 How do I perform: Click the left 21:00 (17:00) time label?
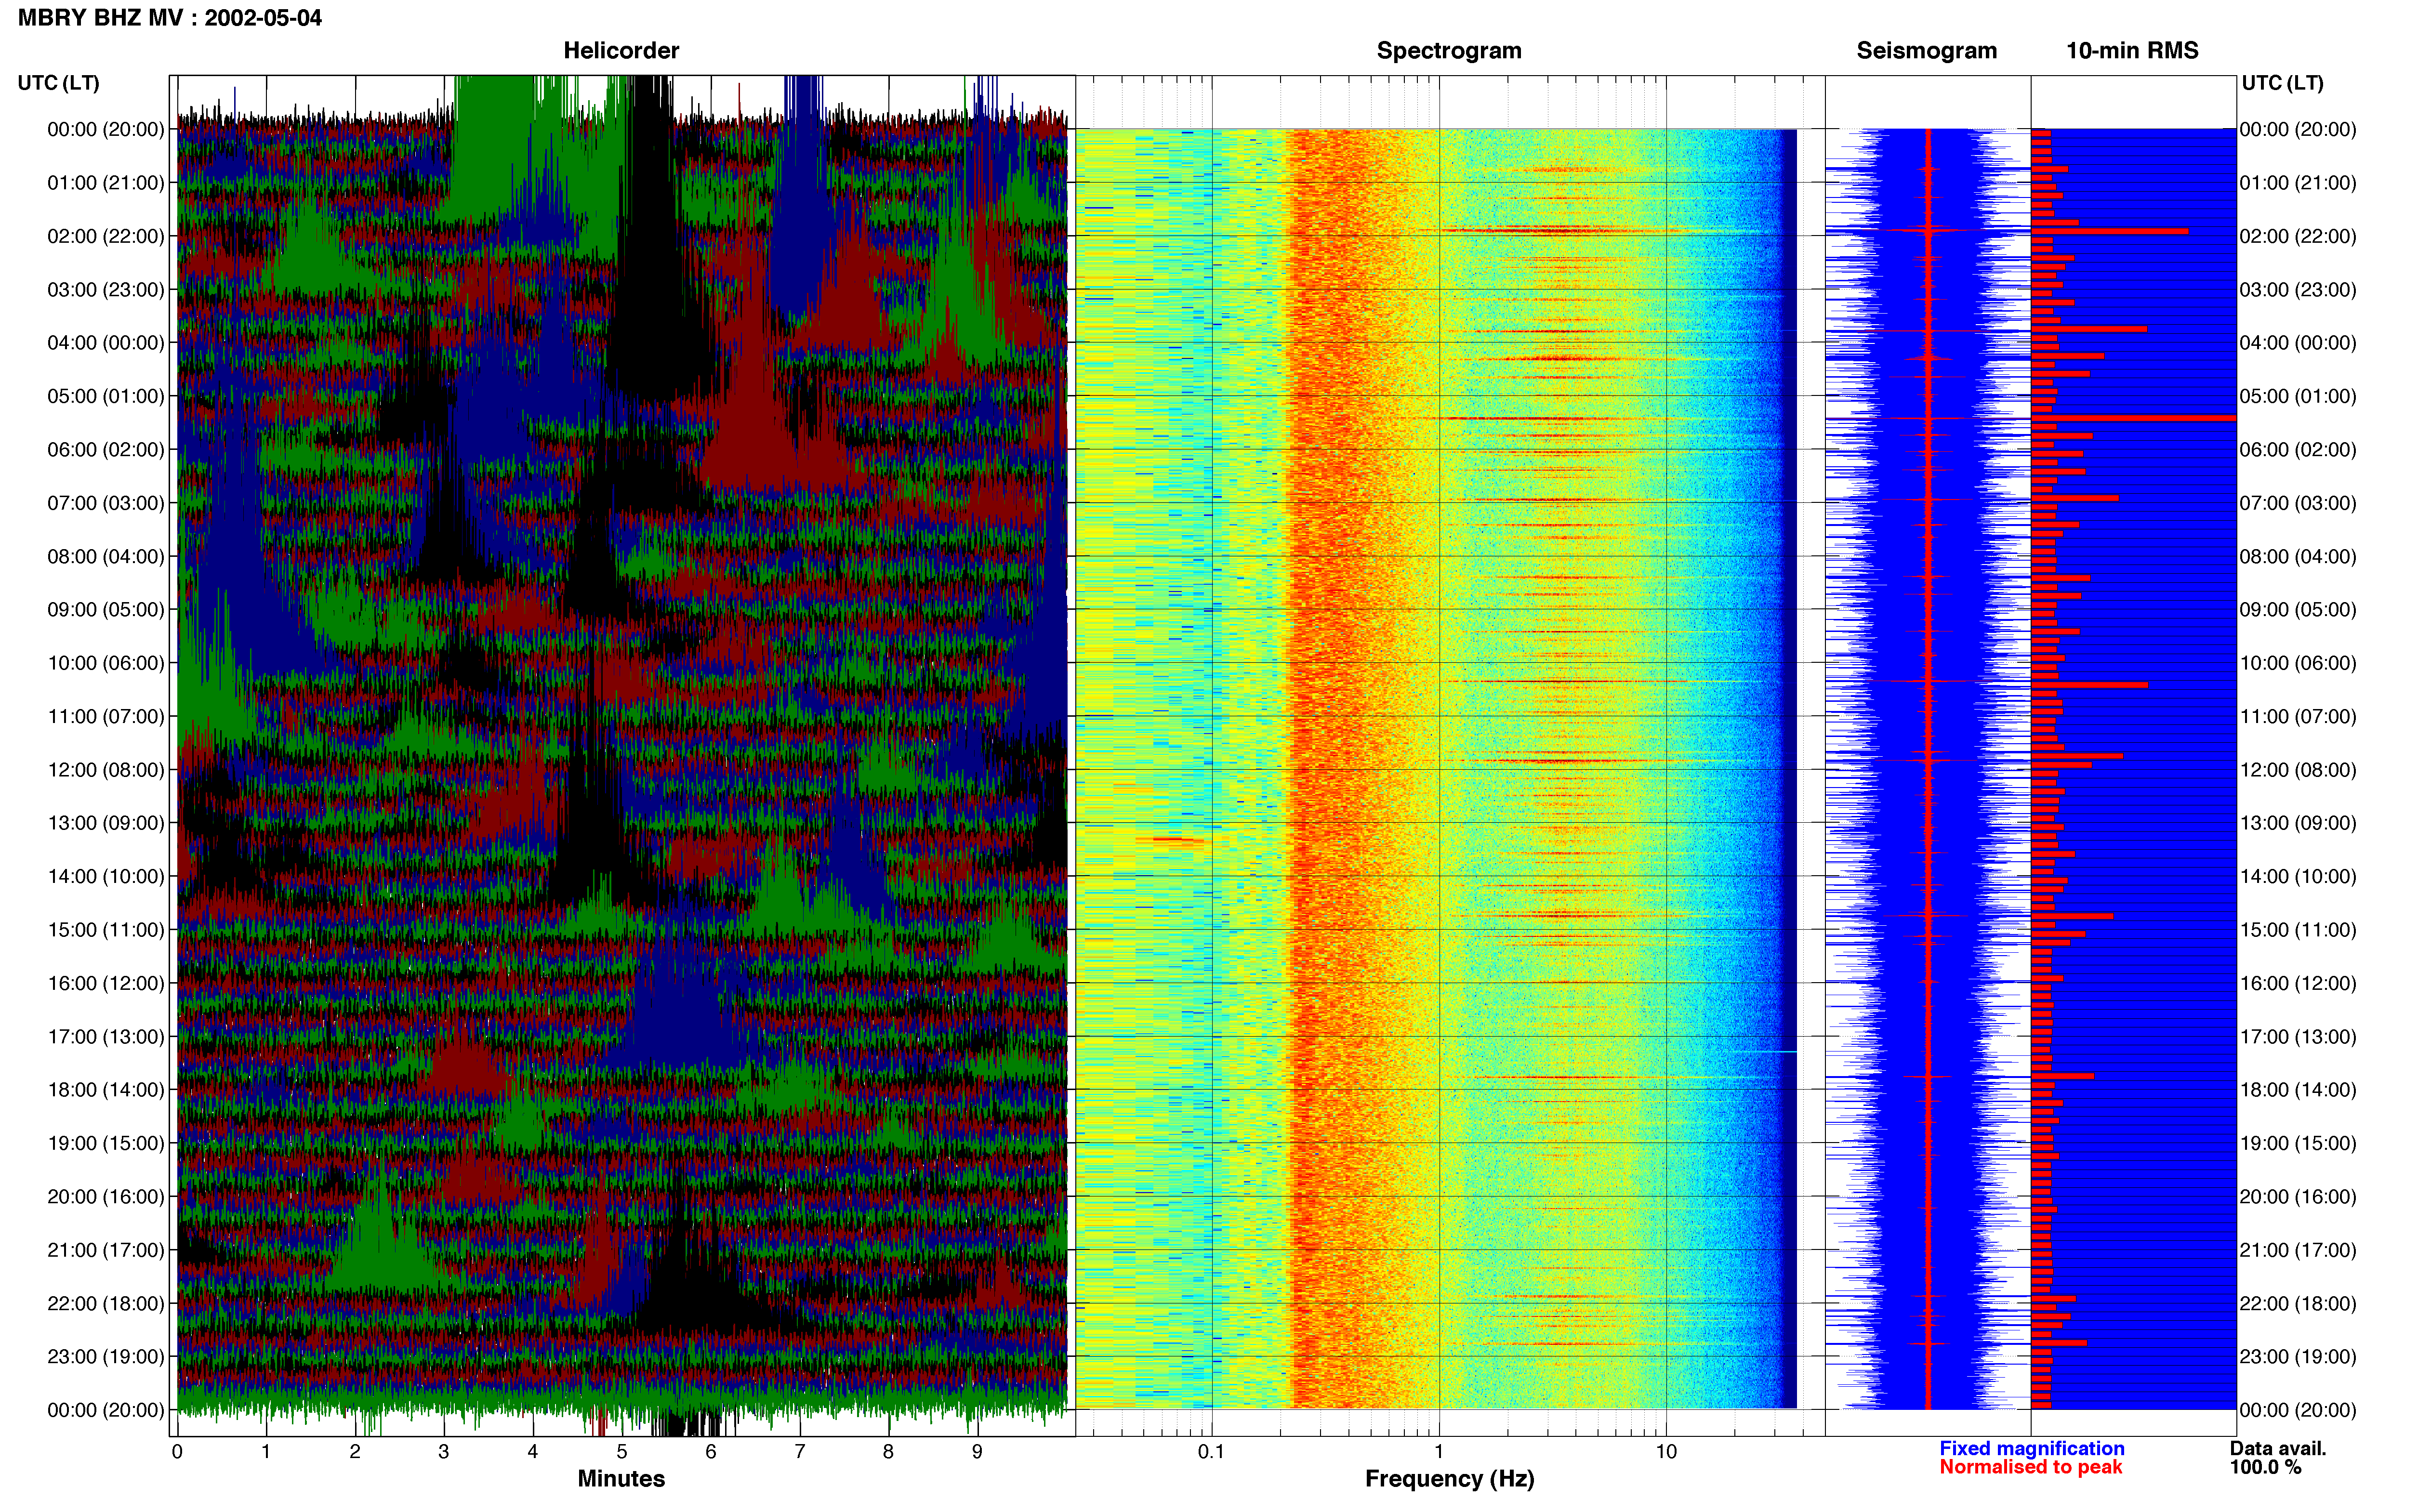point(106,1250)
